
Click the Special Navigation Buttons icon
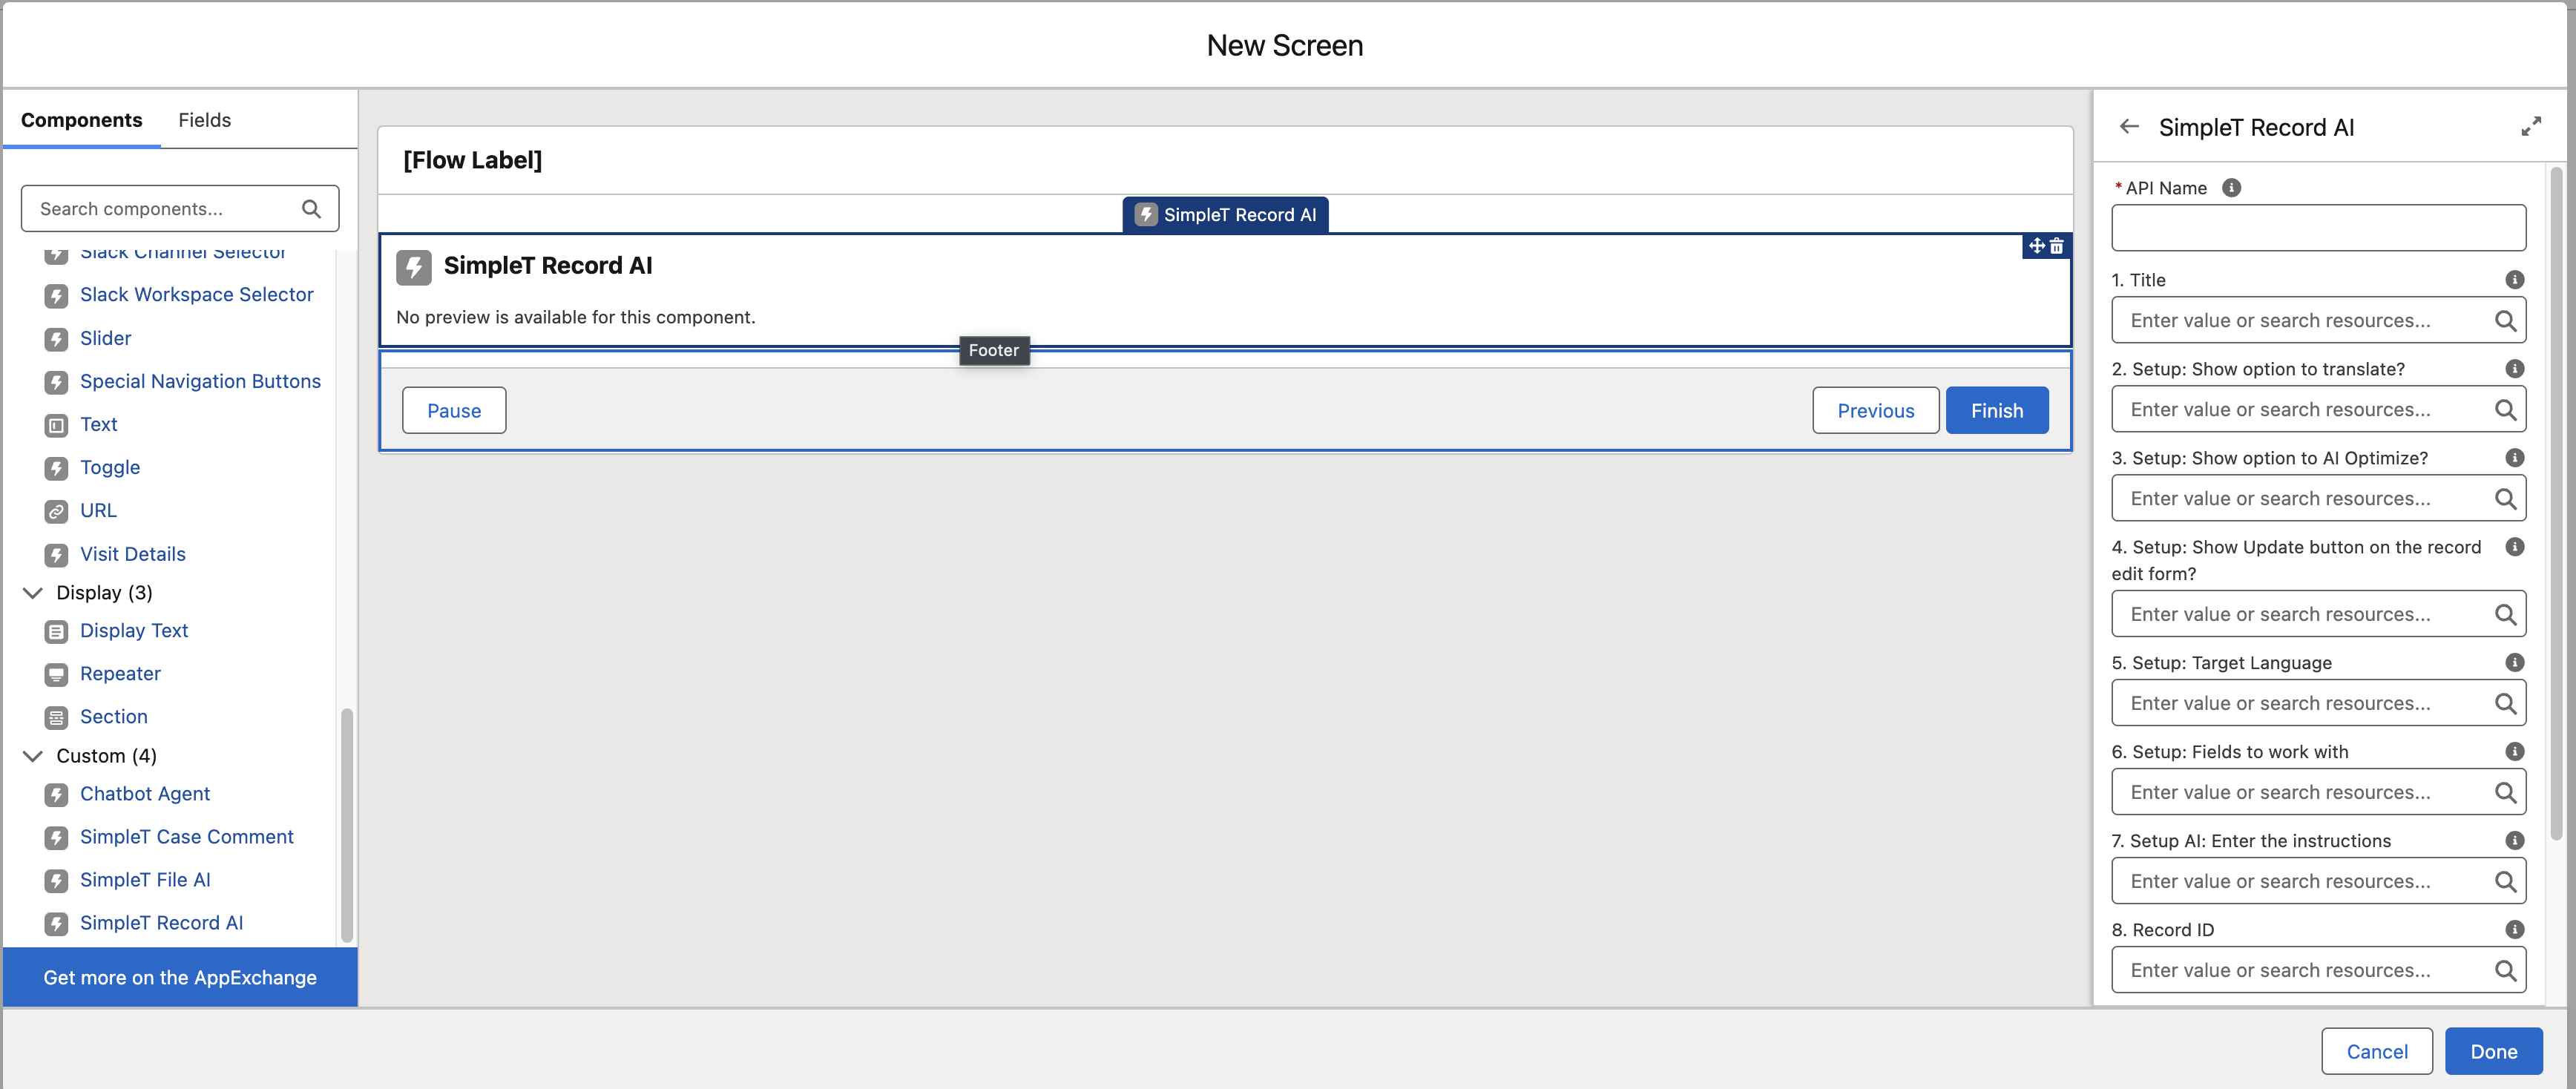tap(56, 382)
